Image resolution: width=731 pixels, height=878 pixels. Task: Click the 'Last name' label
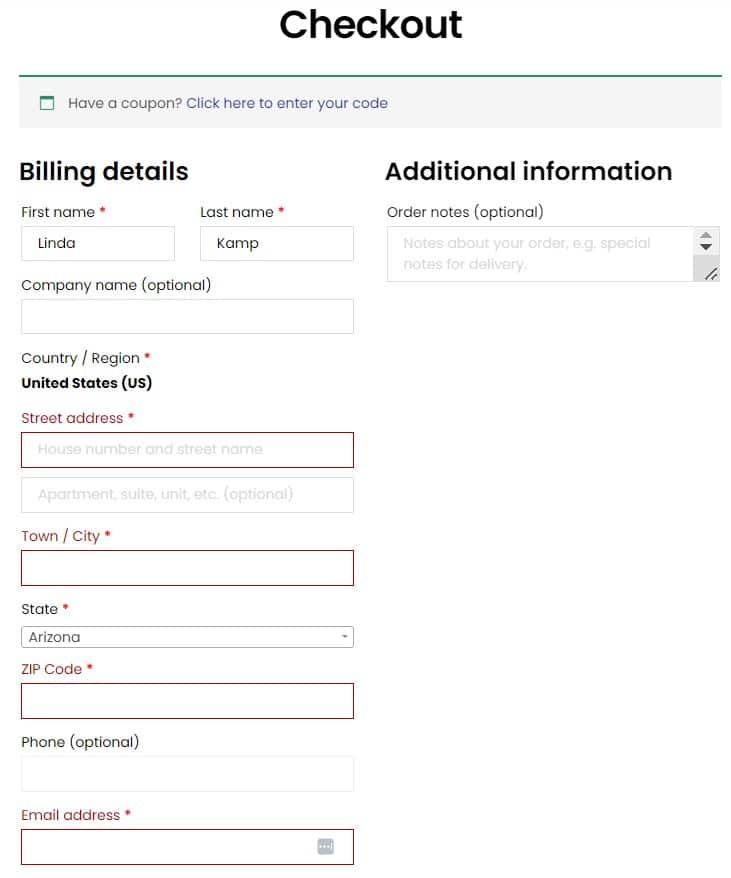(x=237, y=212)
